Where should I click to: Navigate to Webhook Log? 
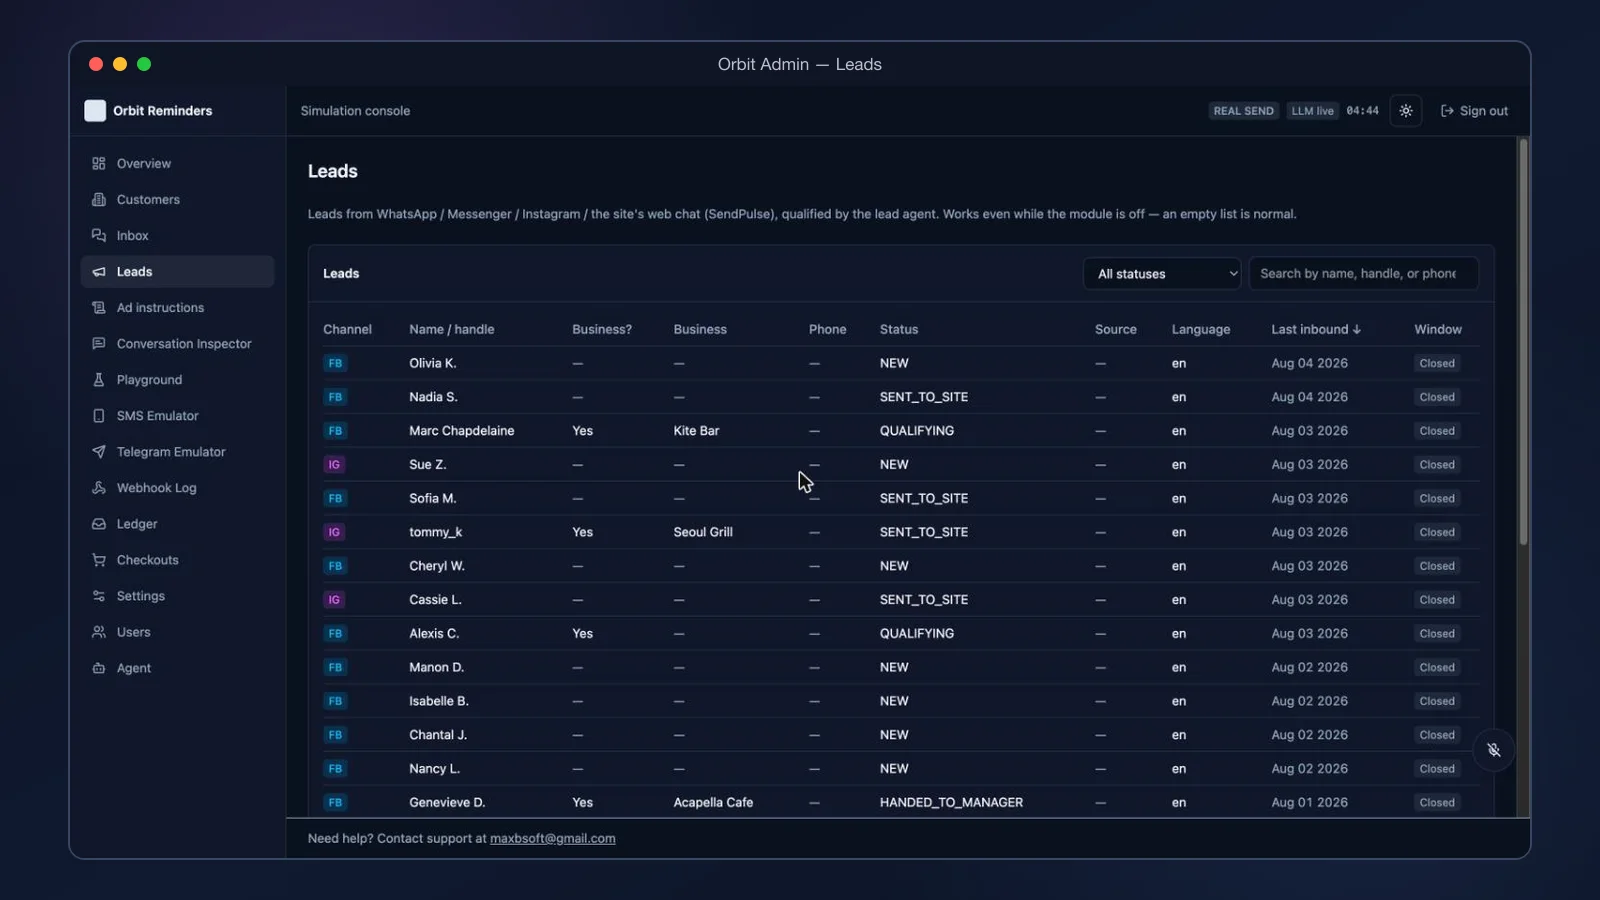(x=177, y=487)
